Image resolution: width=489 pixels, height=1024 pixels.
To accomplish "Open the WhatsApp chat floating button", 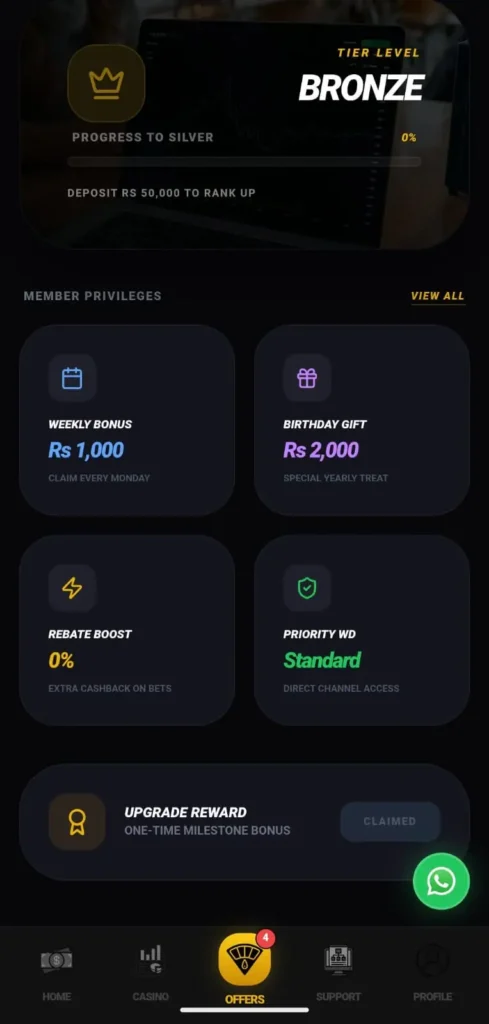I will 441,881.
